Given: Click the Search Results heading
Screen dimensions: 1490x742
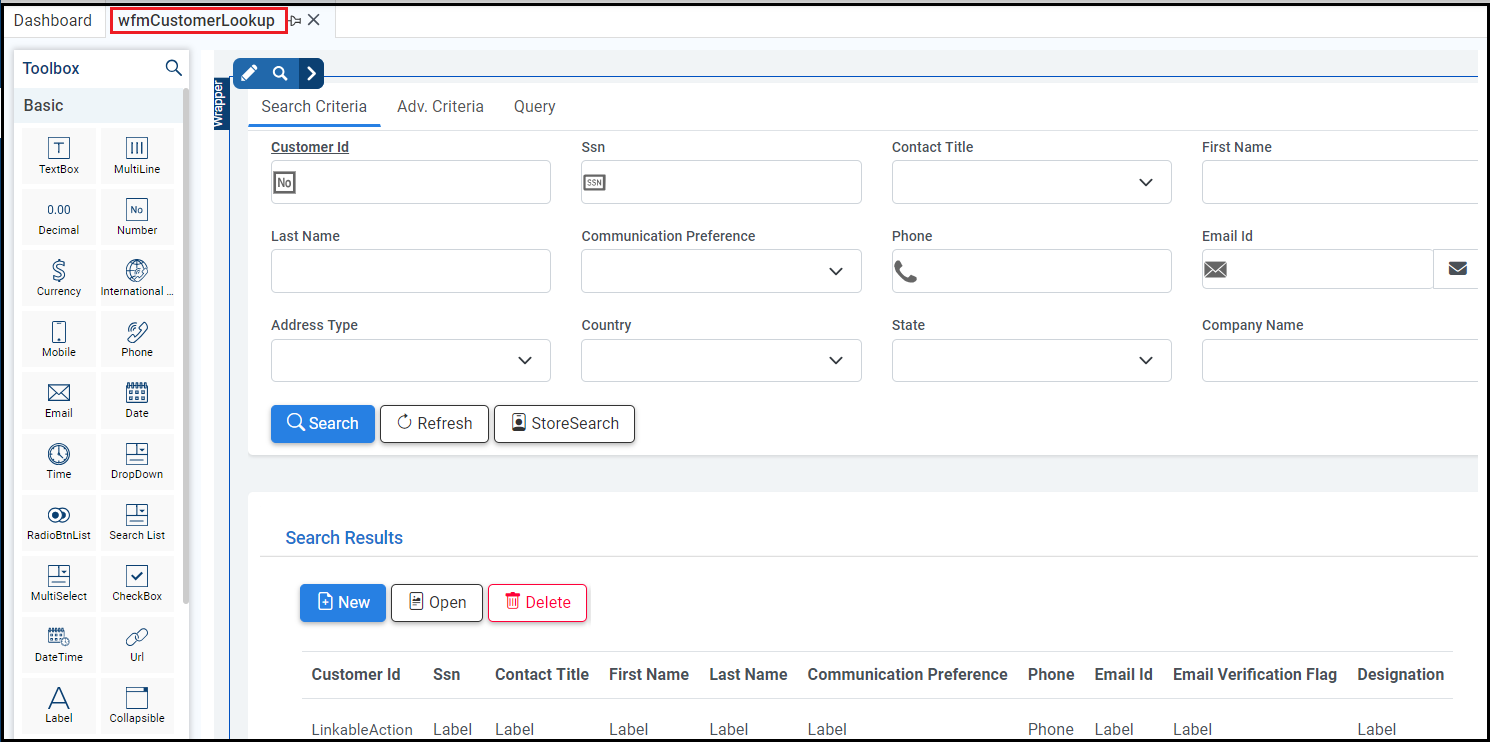Looking at the screenshot, I should [x=344, y=538].
